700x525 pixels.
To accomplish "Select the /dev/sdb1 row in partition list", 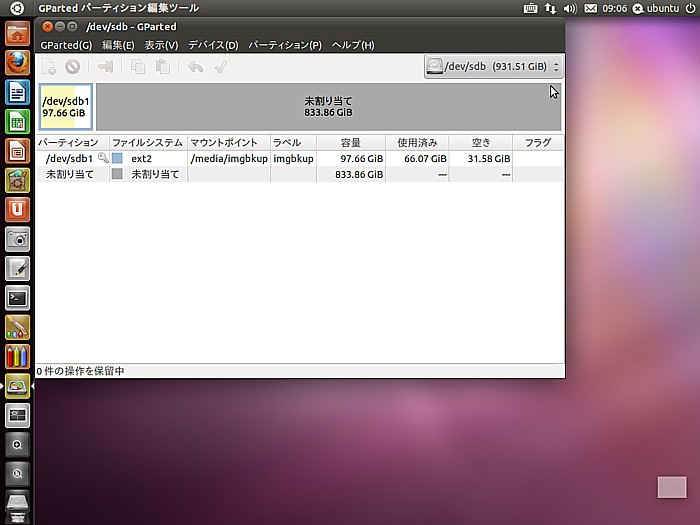I will point(299,158).
